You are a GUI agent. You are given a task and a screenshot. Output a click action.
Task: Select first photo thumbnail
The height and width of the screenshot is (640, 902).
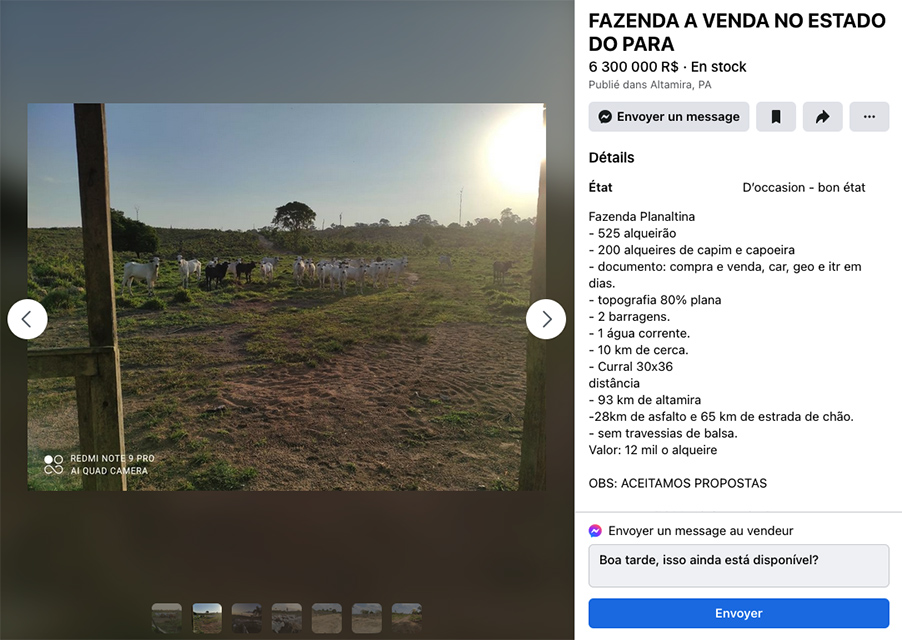pos(167,618)
